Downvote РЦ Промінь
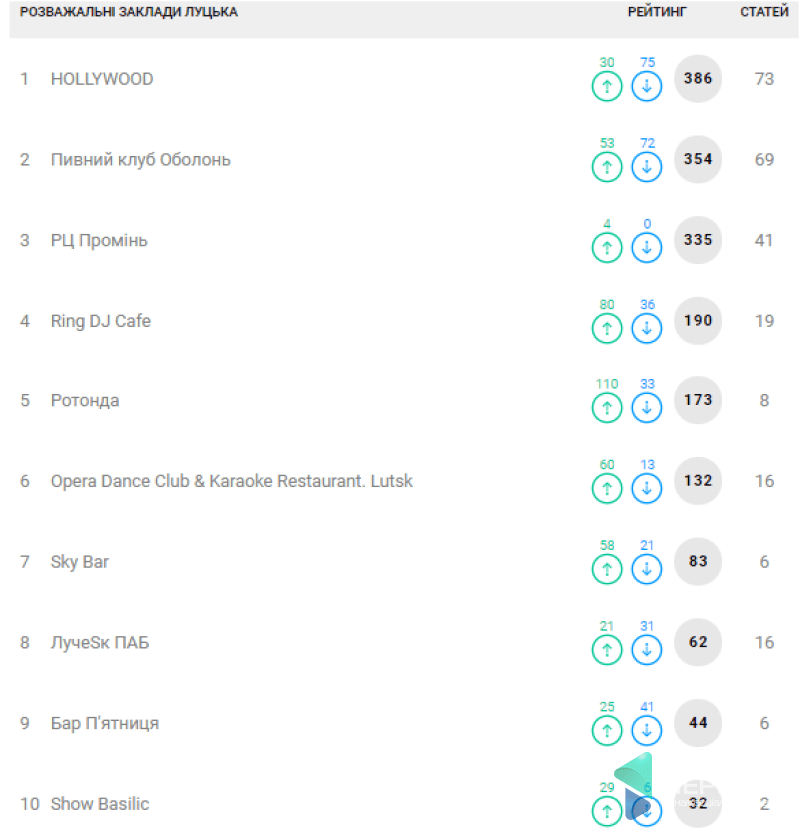The image size is (800, 840). [647, 247]
